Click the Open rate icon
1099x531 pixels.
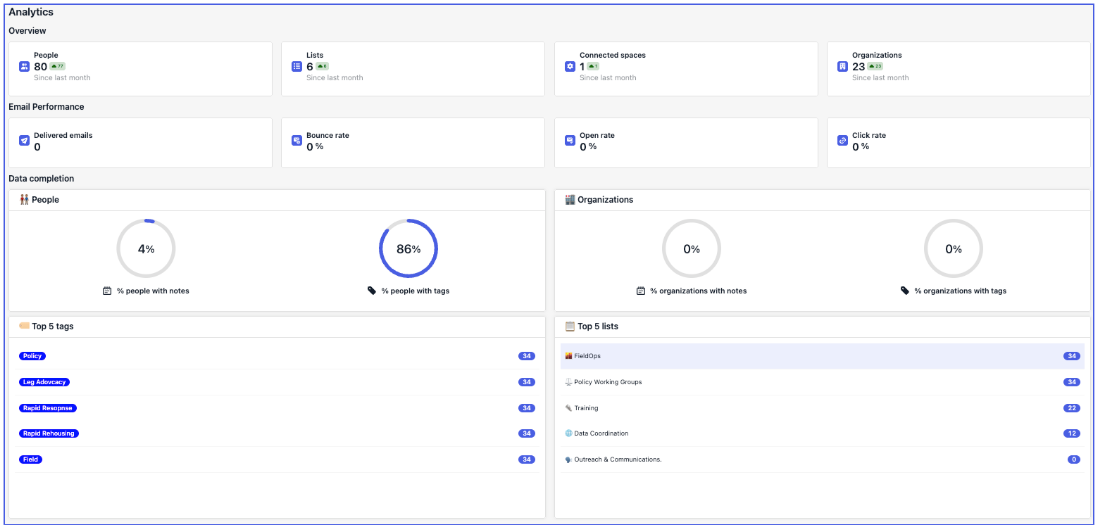(x=570, y=141)
